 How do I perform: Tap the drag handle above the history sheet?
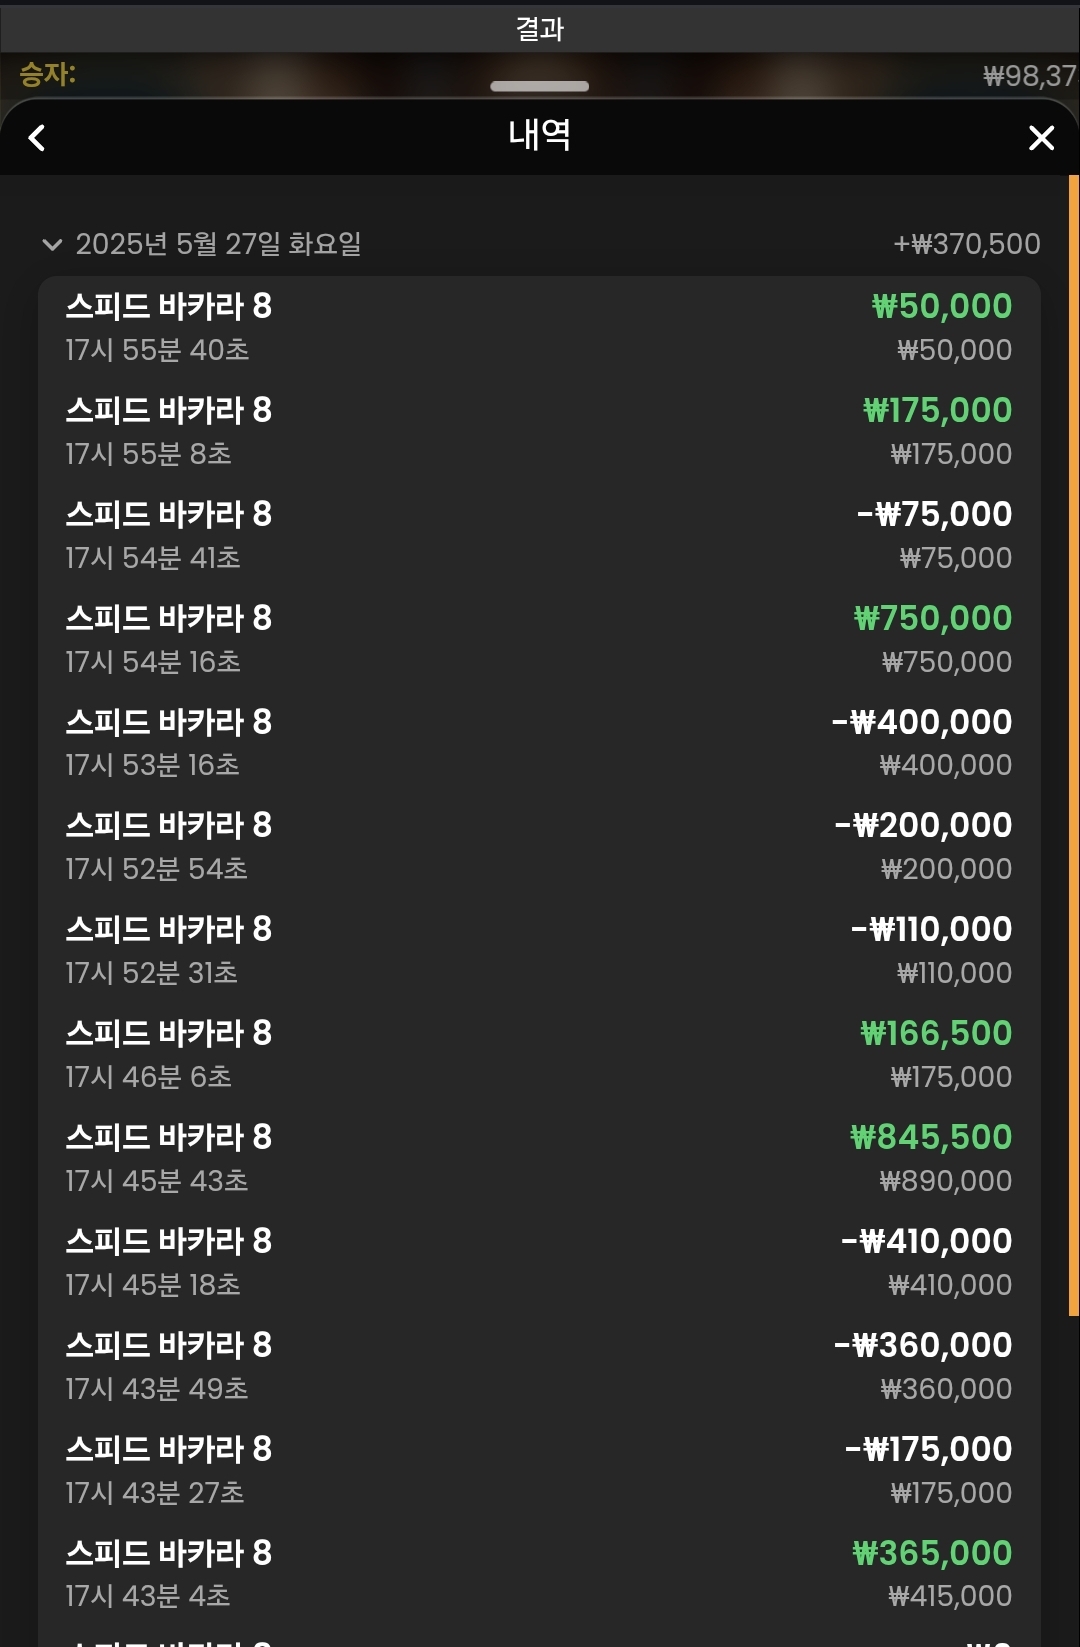[540, 86]
